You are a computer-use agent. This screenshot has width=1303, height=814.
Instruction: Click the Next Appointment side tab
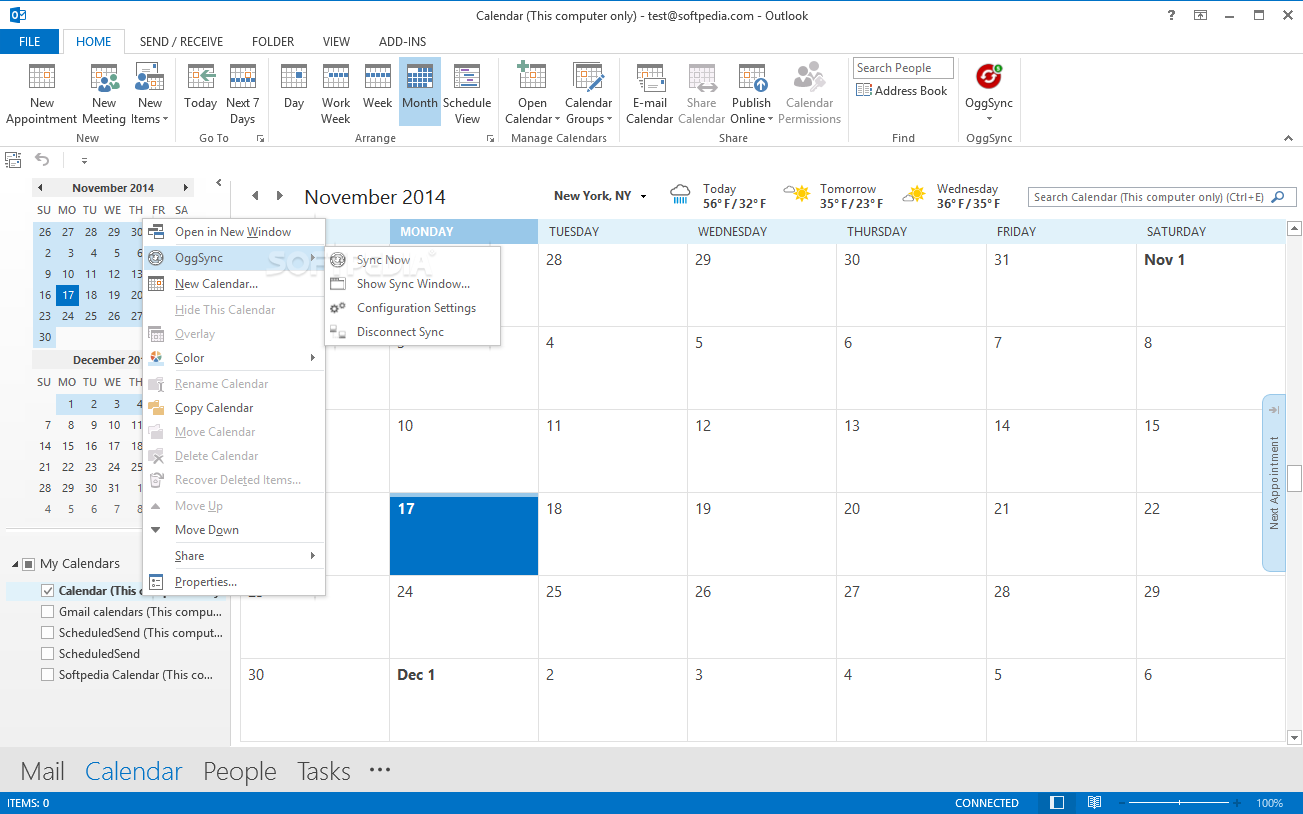1273,482
